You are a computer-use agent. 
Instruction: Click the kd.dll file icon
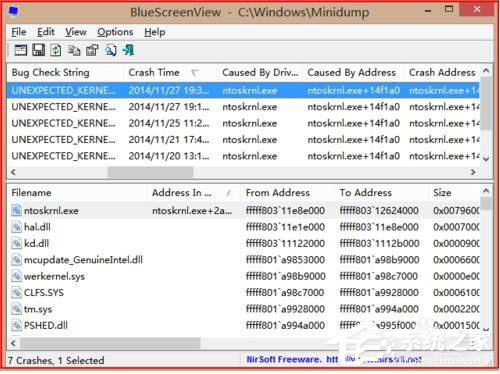(16, 243)
